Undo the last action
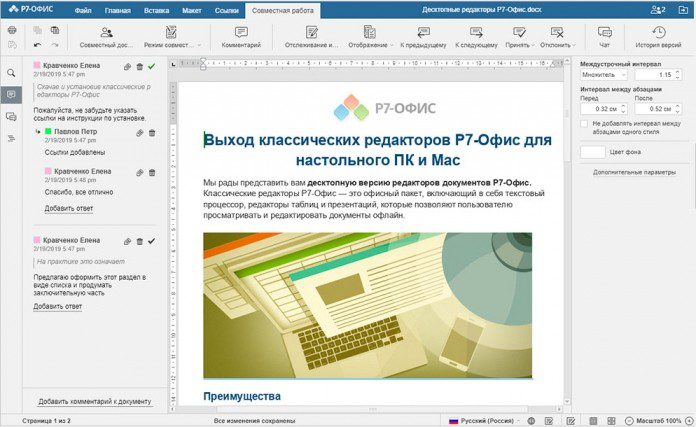 pos(37,45)
